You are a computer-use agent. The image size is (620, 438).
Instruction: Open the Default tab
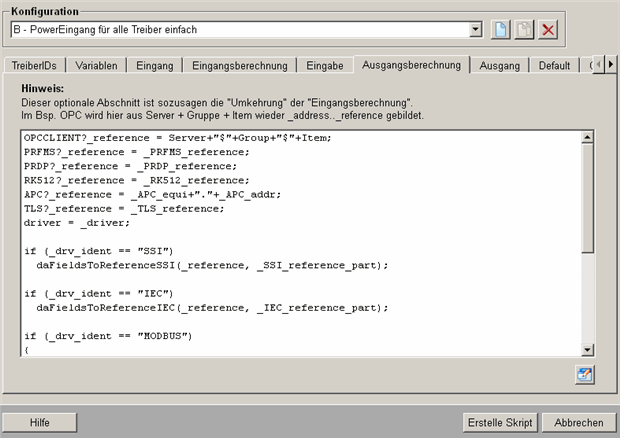click(554, 66)
